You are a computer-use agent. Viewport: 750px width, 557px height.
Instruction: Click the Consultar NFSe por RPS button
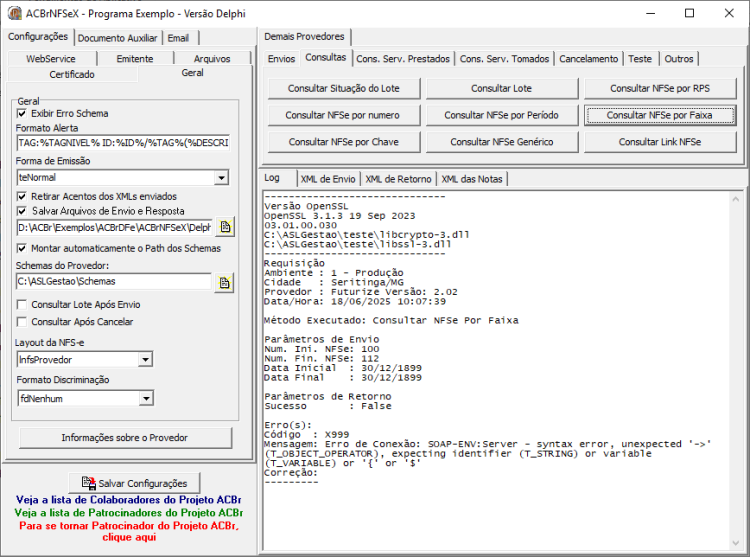660,88
